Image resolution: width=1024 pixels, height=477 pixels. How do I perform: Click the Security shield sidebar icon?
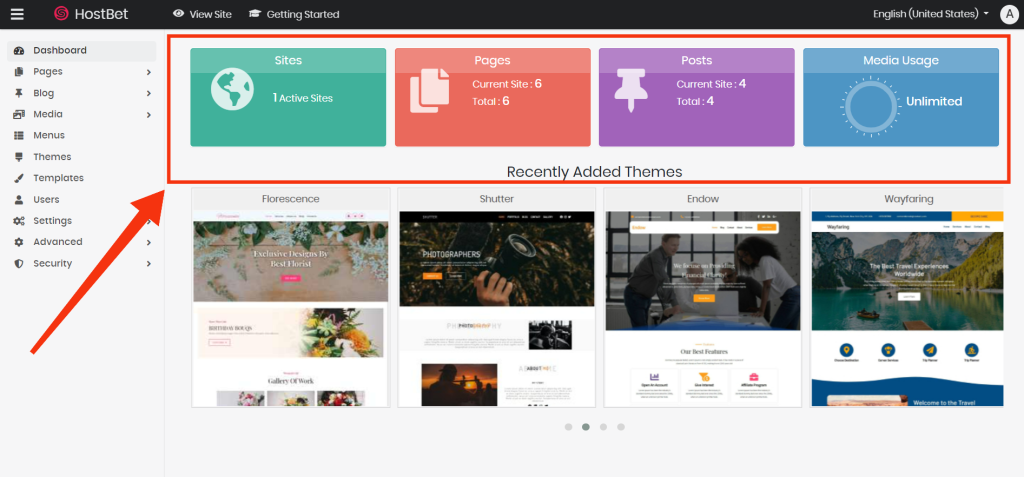coord(19,263)
